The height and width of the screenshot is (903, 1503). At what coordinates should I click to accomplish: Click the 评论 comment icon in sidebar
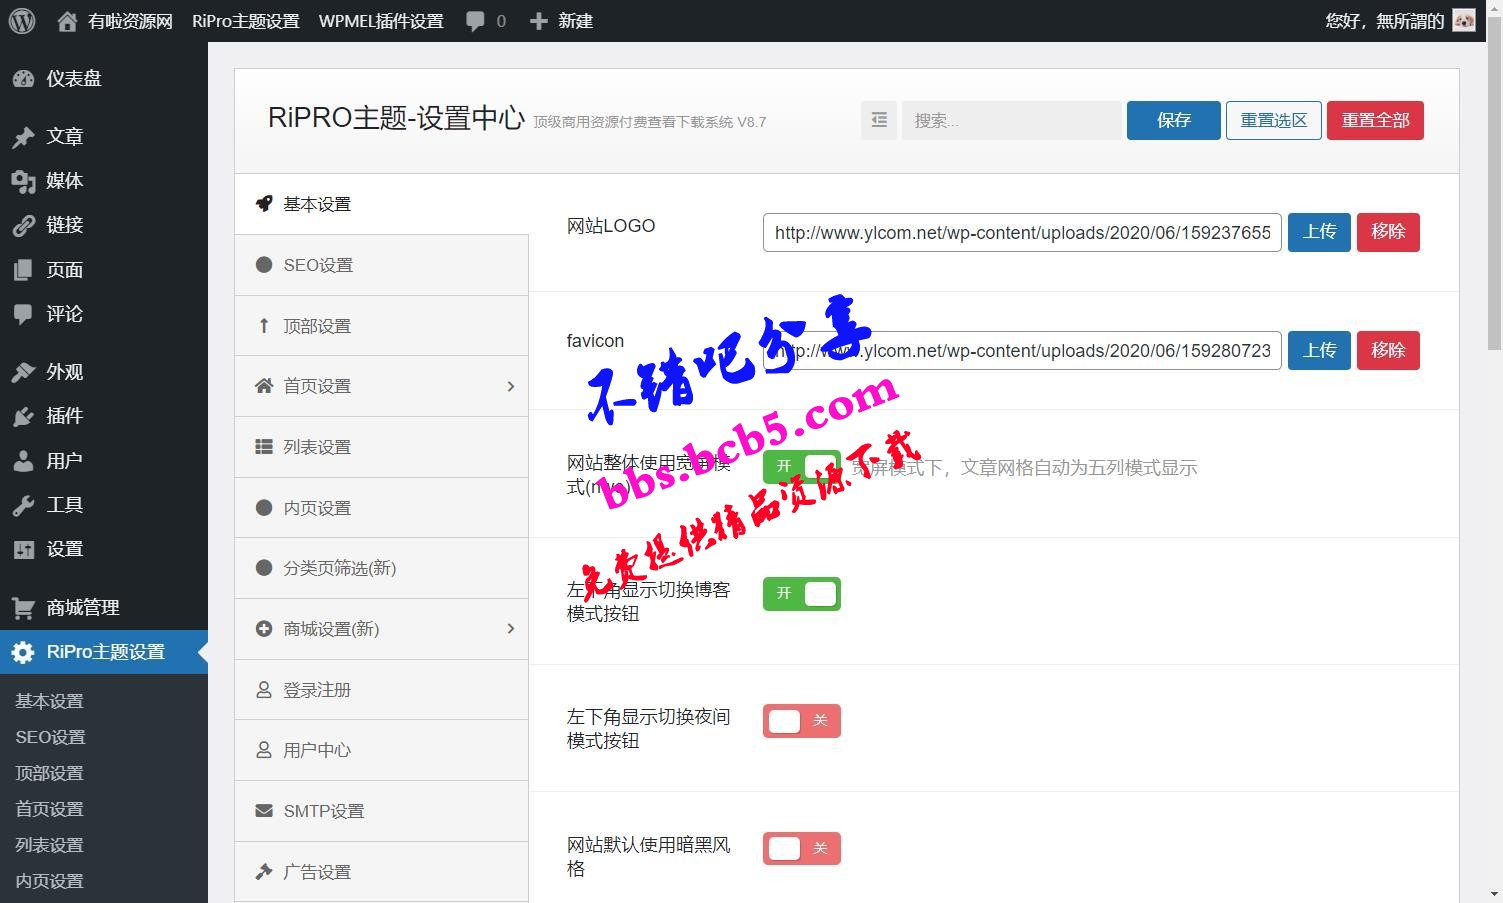click(x=24, y=314)
